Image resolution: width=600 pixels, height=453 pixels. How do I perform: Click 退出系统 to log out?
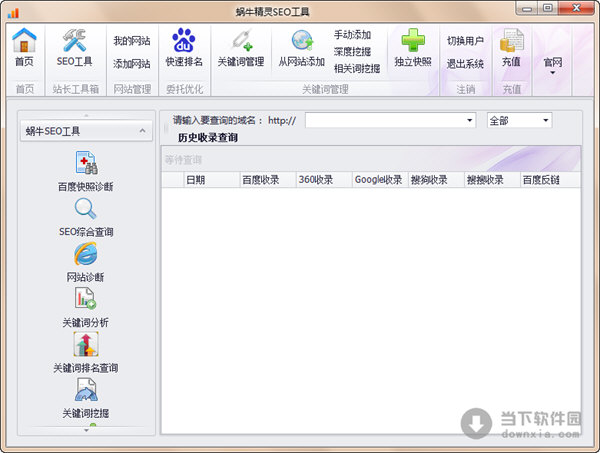(x=465, y=64)
